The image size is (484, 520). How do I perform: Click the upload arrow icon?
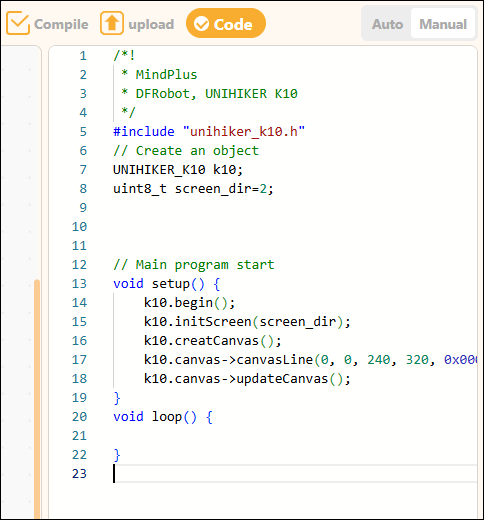tap(112, 23)
